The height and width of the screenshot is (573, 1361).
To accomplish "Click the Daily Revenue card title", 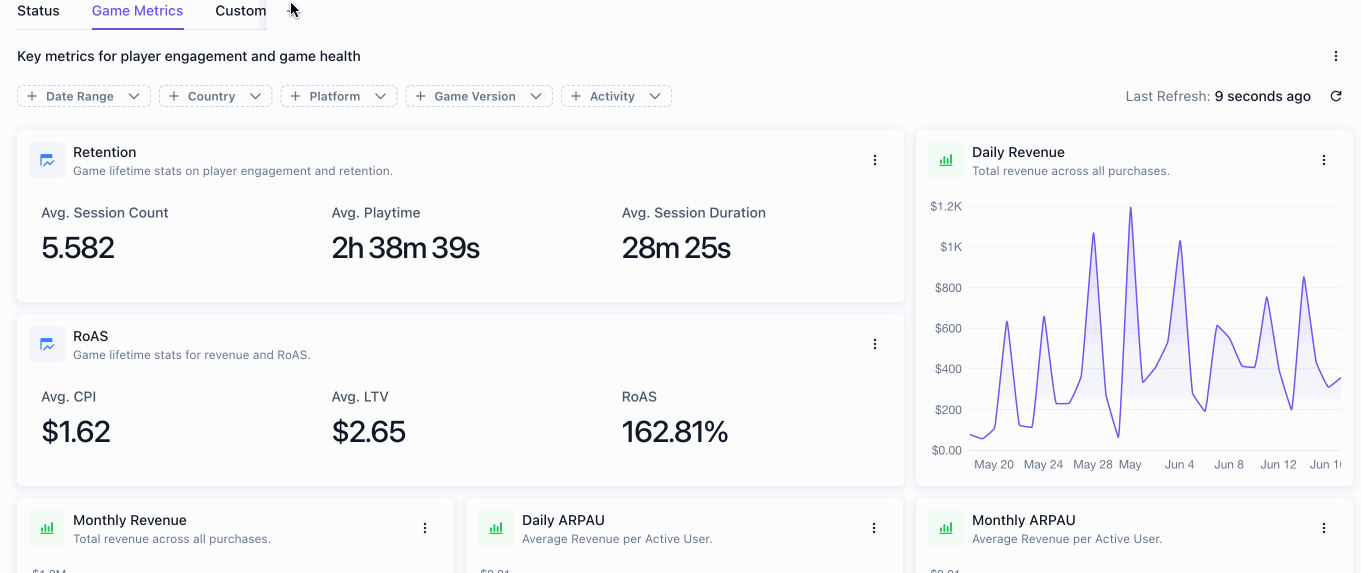I will (x=1018, y=152).
